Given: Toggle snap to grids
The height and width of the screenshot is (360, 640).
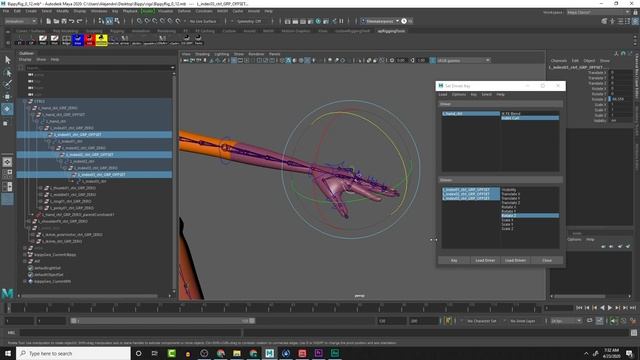Looking at the screenshot, I should point(139,21).
